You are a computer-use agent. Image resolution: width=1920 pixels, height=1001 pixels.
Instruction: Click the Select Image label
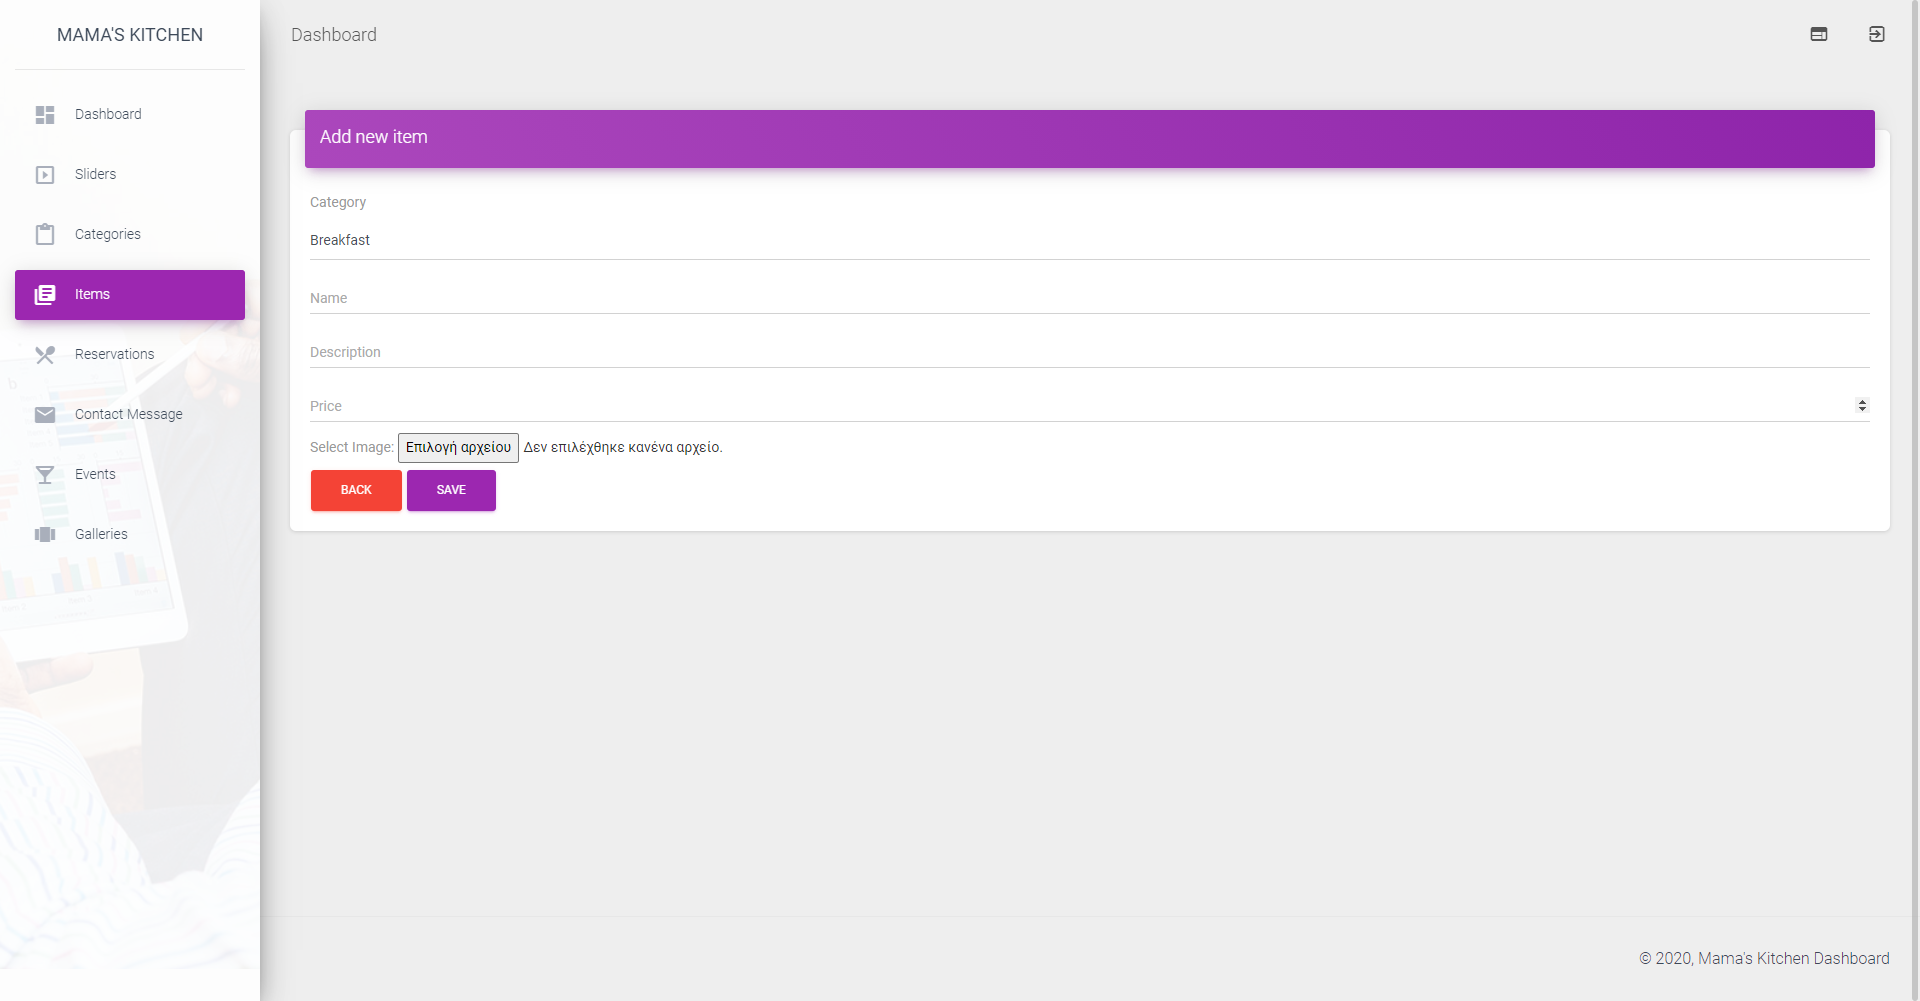click(352, 447)
